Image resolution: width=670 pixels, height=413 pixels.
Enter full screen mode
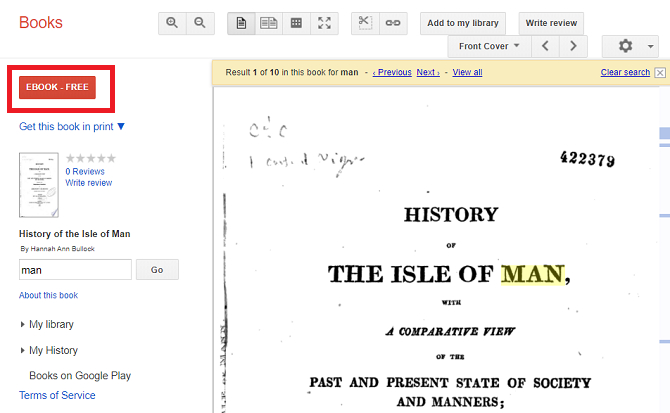(x=324, y=23)
